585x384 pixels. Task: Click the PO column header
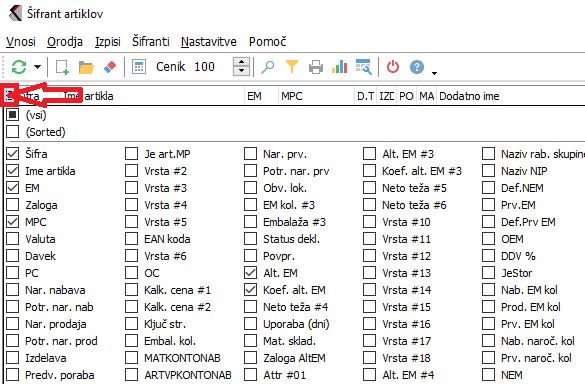406,96
